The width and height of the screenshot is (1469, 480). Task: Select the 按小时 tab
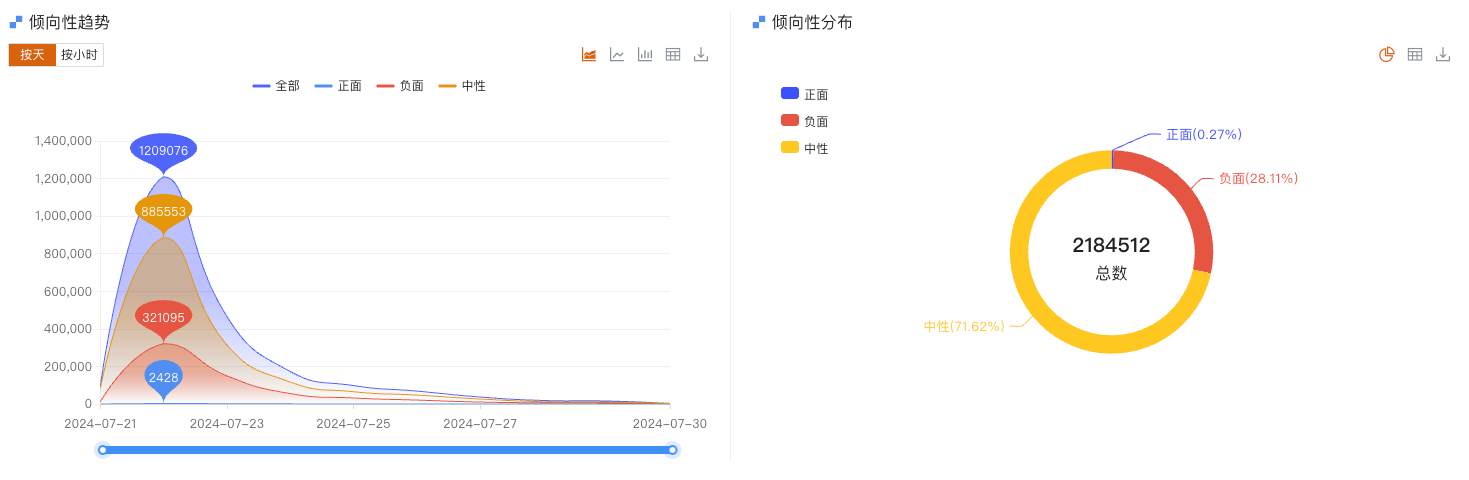(80, 55)
